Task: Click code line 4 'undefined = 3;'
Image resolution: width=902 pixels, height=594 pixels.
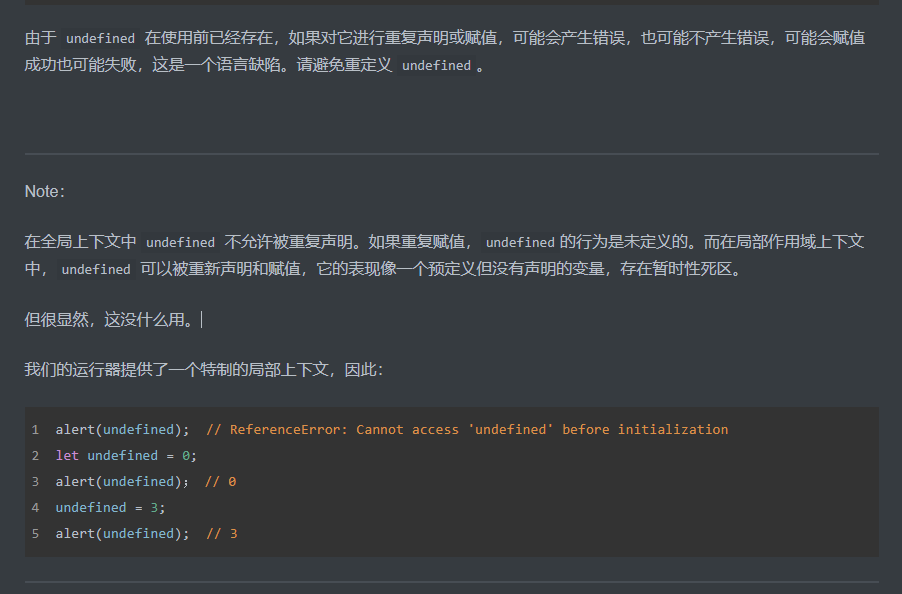Action: tap(110, 508)
